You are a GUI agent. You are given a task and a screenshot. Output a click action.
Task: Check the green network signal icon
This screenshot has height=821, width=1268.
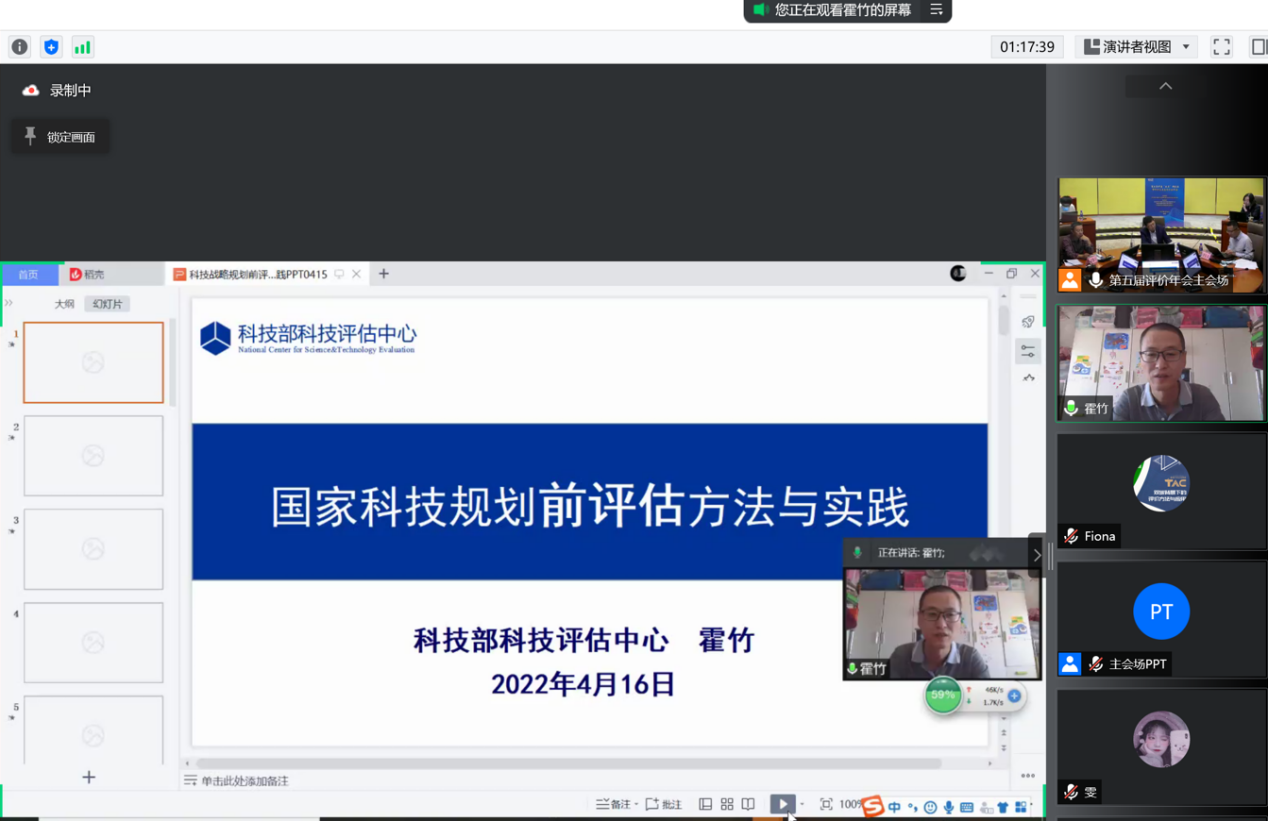pyautogui.click(x=82, y=47)
